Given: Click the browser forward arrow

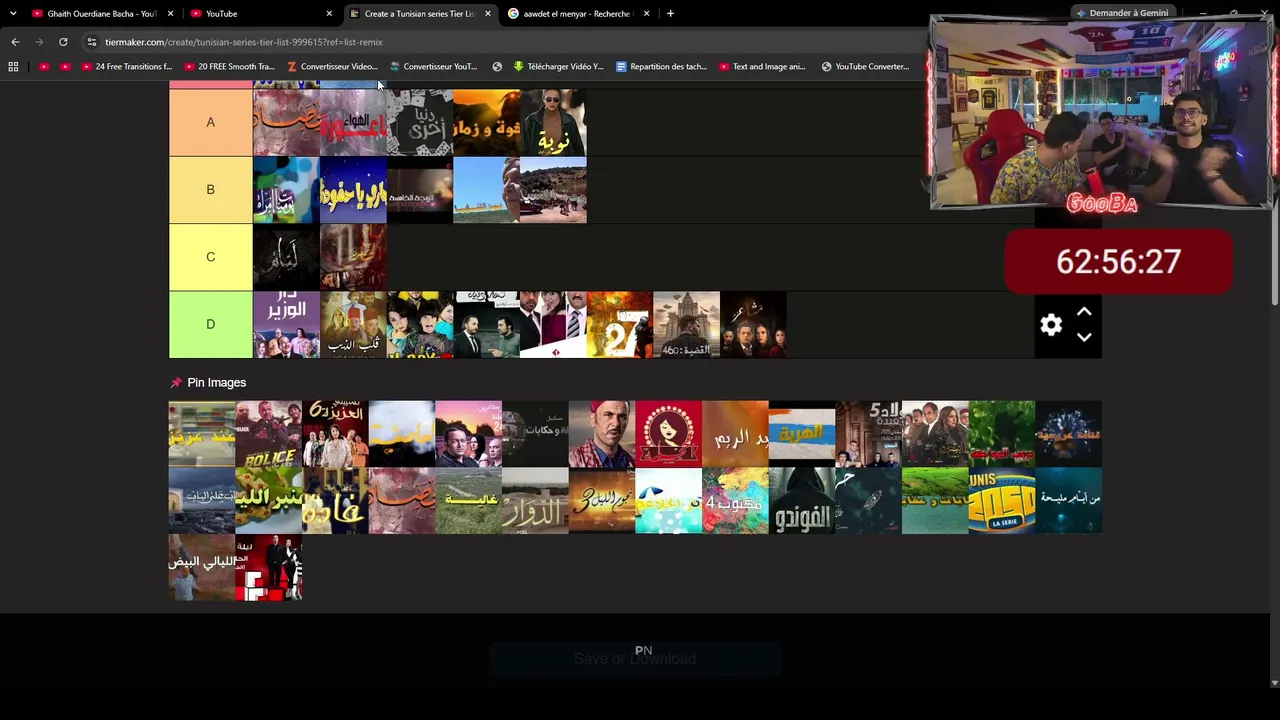Looking at the screenshot, I should [39, 42].
